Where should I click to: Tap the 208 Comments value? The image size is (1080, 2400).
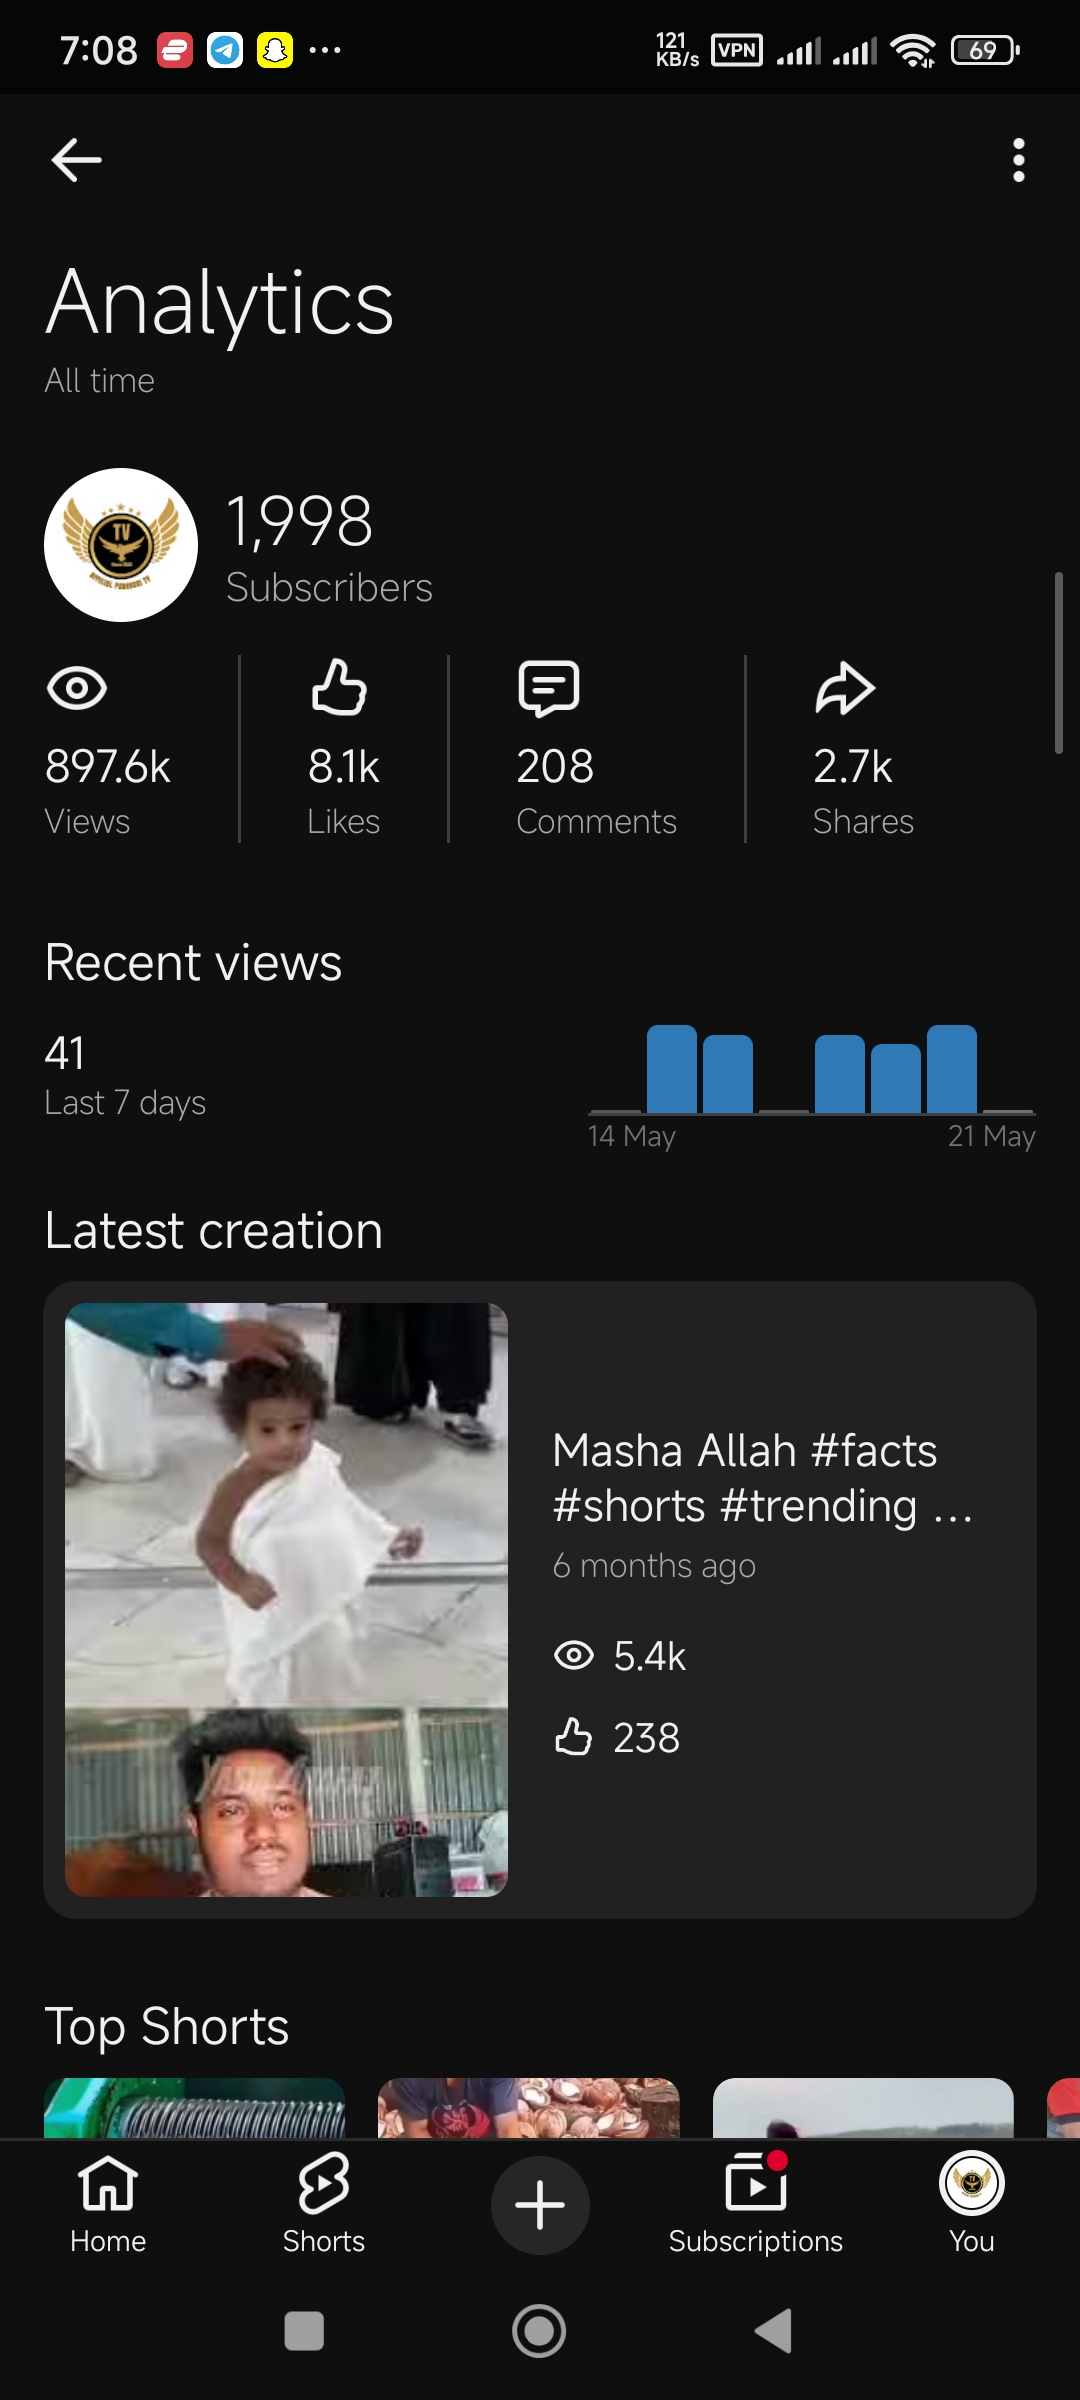(x=555, y=767)
